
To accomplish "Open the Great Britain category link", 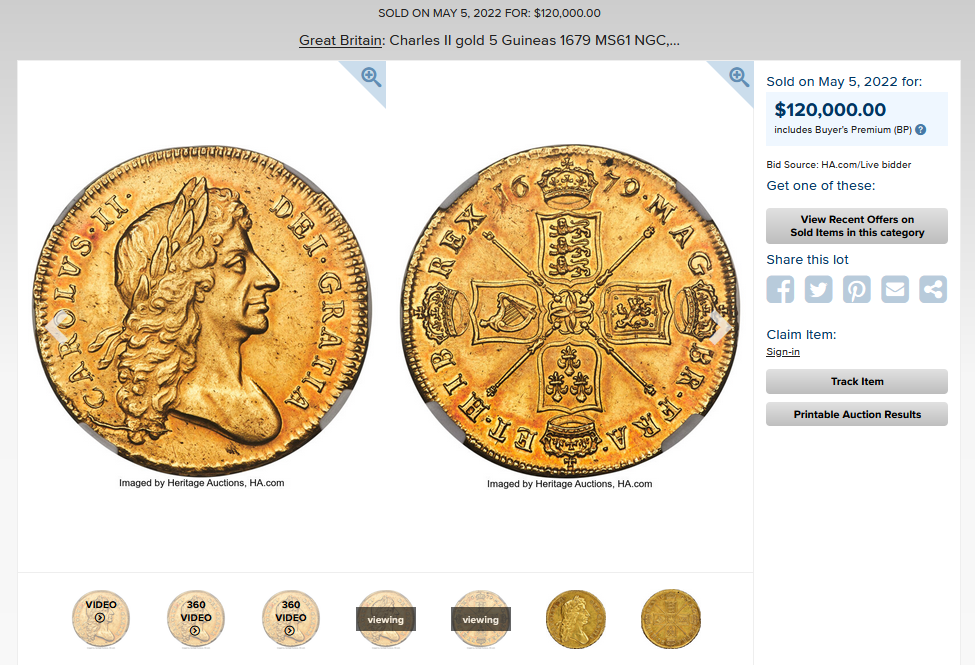I will point(340,40).
